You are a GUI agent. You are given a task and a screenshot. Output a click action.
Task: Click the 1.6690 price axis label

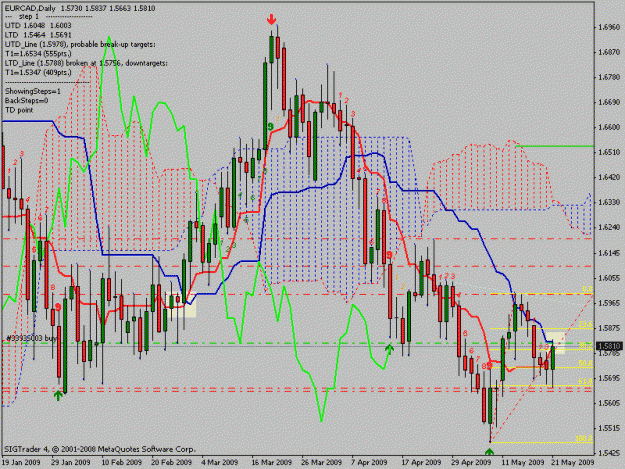[x=609, y=102]
